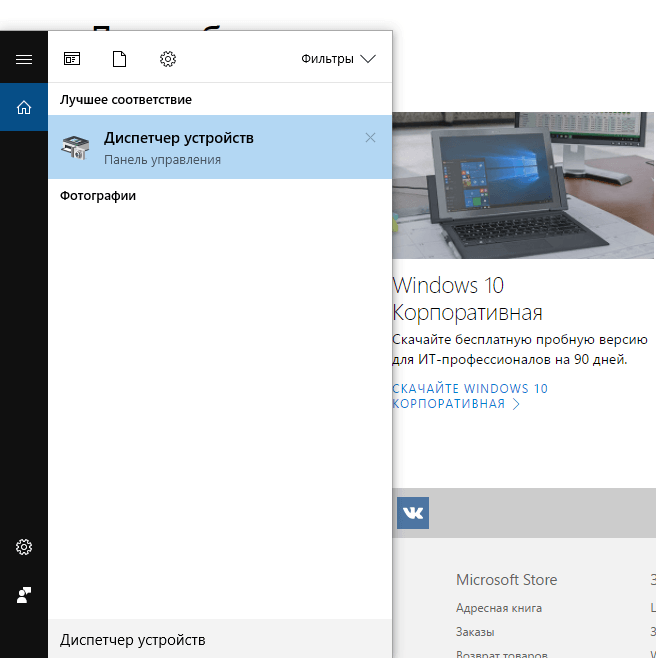Select the Фотографии category heading
656x658 pixels.
(98, 196)
